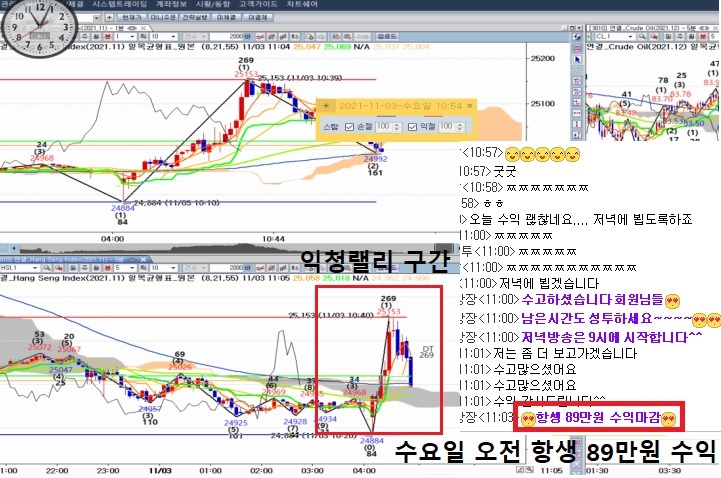Click the analog clock widget
This screenshot has height=478, width=721.
(x=36, y=28)
